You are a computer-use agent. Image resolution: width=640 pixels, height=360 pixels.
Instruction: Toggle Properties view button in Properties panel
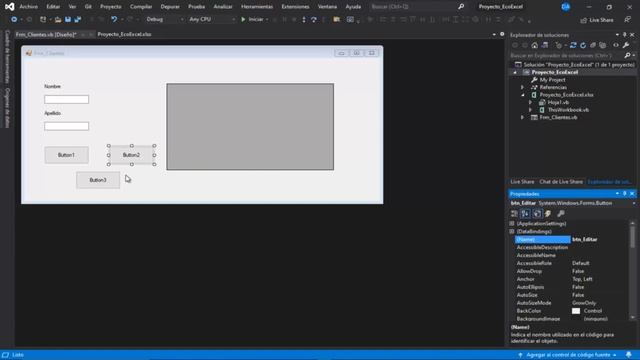(537, 213)
